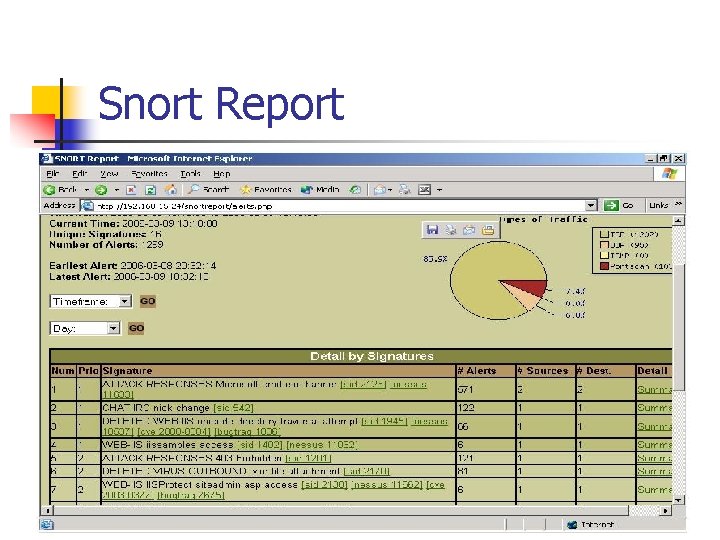Click the Links label on the toolbar
The width and height of the screenshot is (720, 540).
pos(659,205)
